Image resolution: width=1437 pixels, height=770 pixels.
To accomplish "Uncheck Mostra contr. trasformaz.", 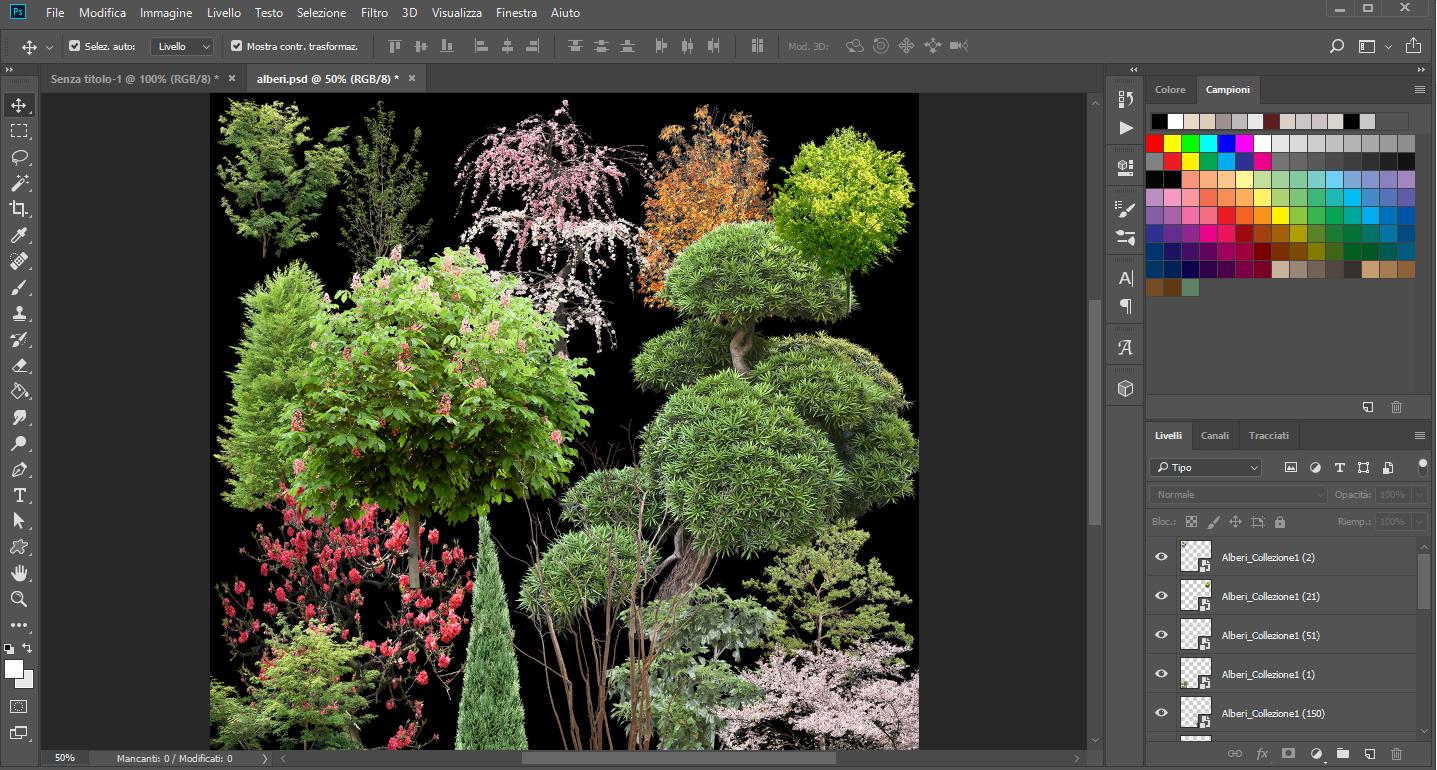I will click(237, 45).
